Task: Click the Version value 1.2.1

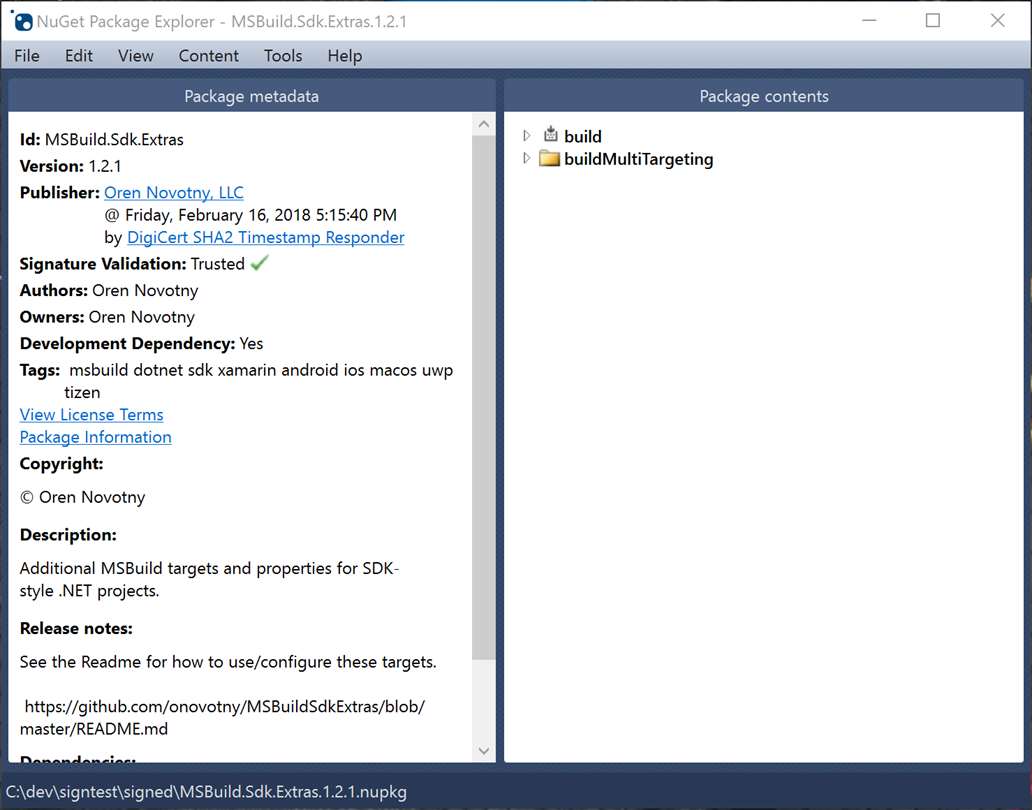Action: [105, 166]
